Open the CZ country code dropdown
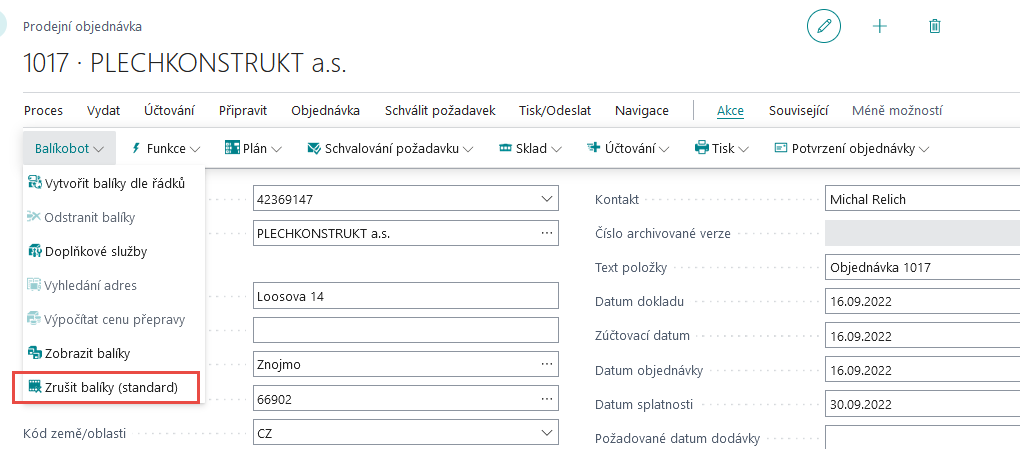The image size is (1020, 449). pos(546,432)
